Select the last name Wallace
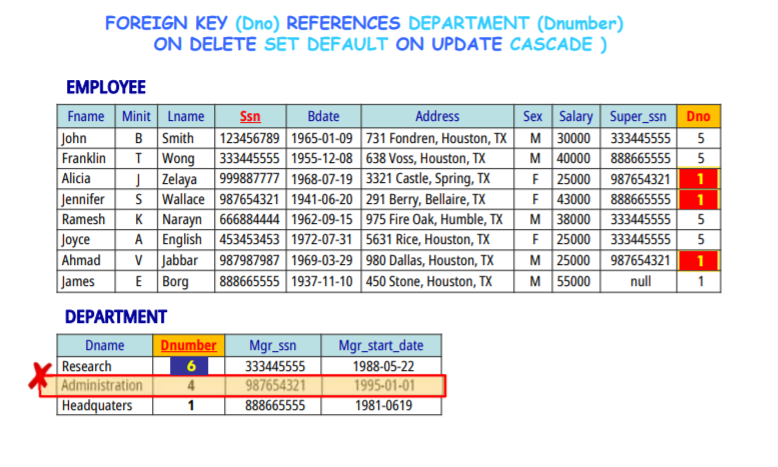Screen dimensions: 778x467 (x=183, y=200)
